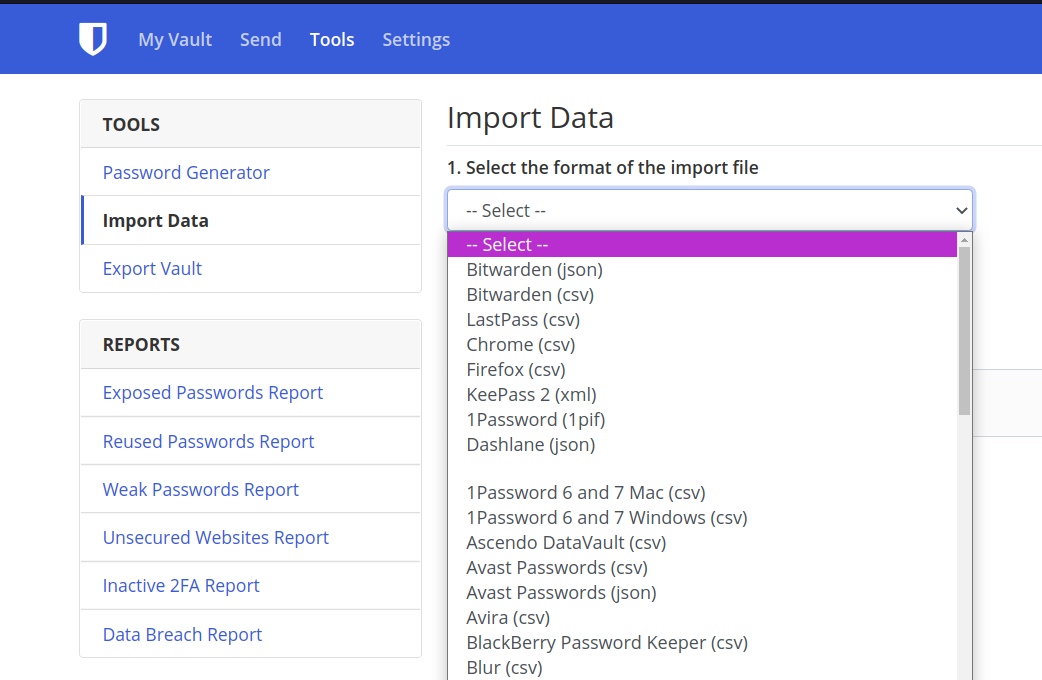Click the scrollbar up arrow in dropdown list
Image resolution: width=1042 pixels, height=680 pixels.
pos(964,240)
